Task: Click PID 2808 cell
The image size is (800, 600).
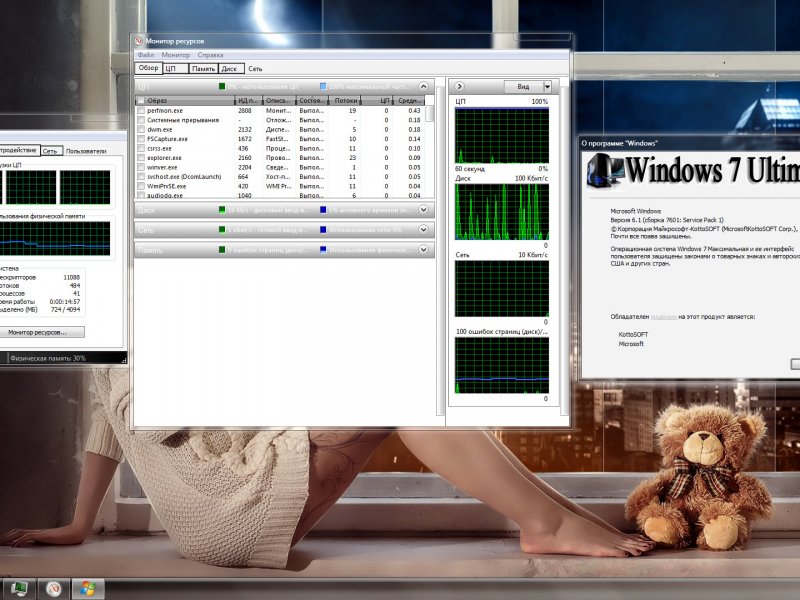Action: pyautogui.click(x=245, y=110)
